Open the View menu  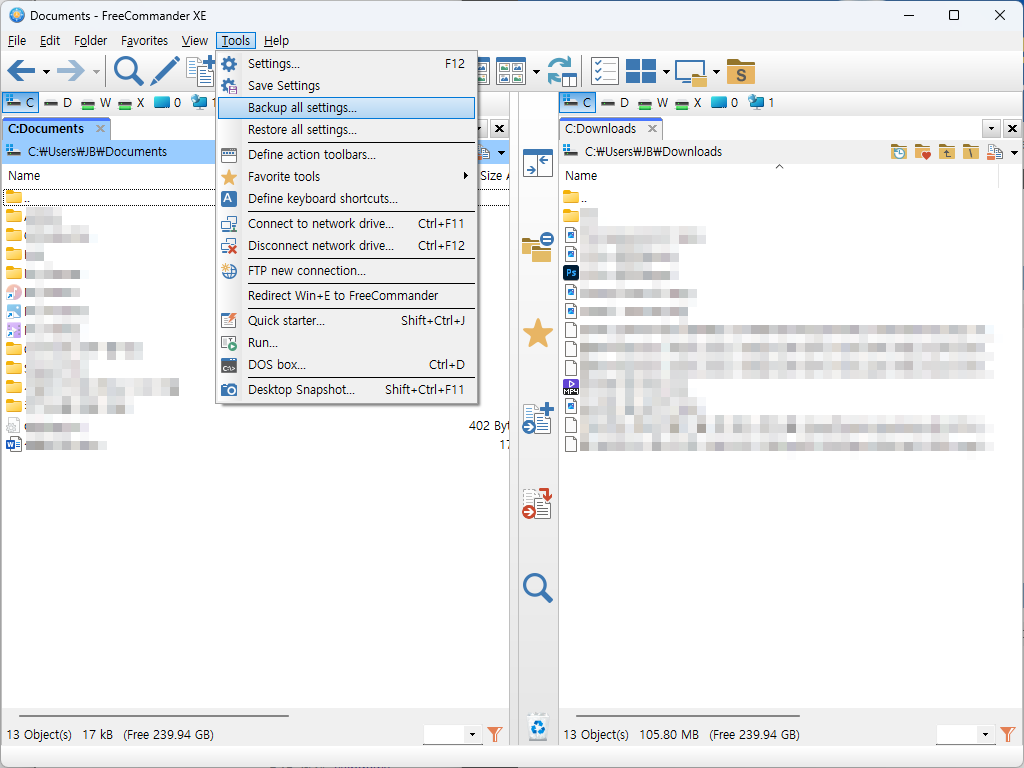pyautogui.click(x=195, y=40)
